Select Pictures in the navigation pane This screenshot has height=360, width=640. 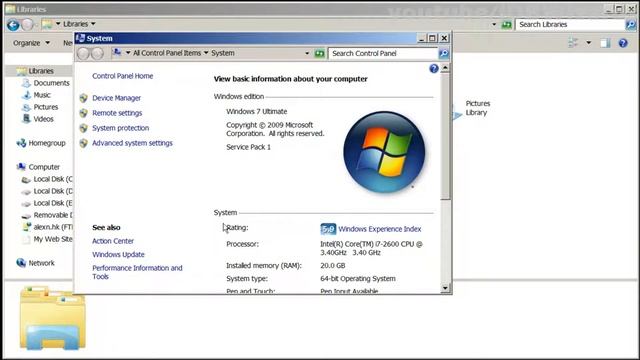[x=46, y=107]
